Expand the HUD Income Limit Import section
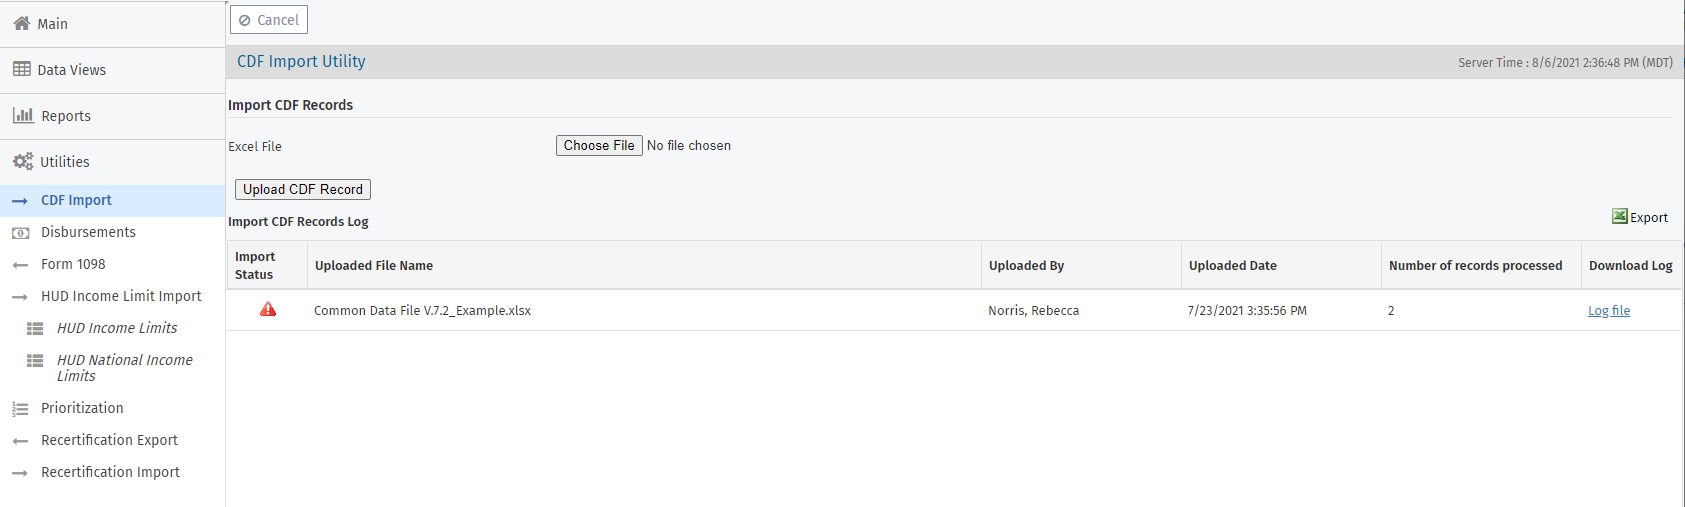 tap(121, 296)
